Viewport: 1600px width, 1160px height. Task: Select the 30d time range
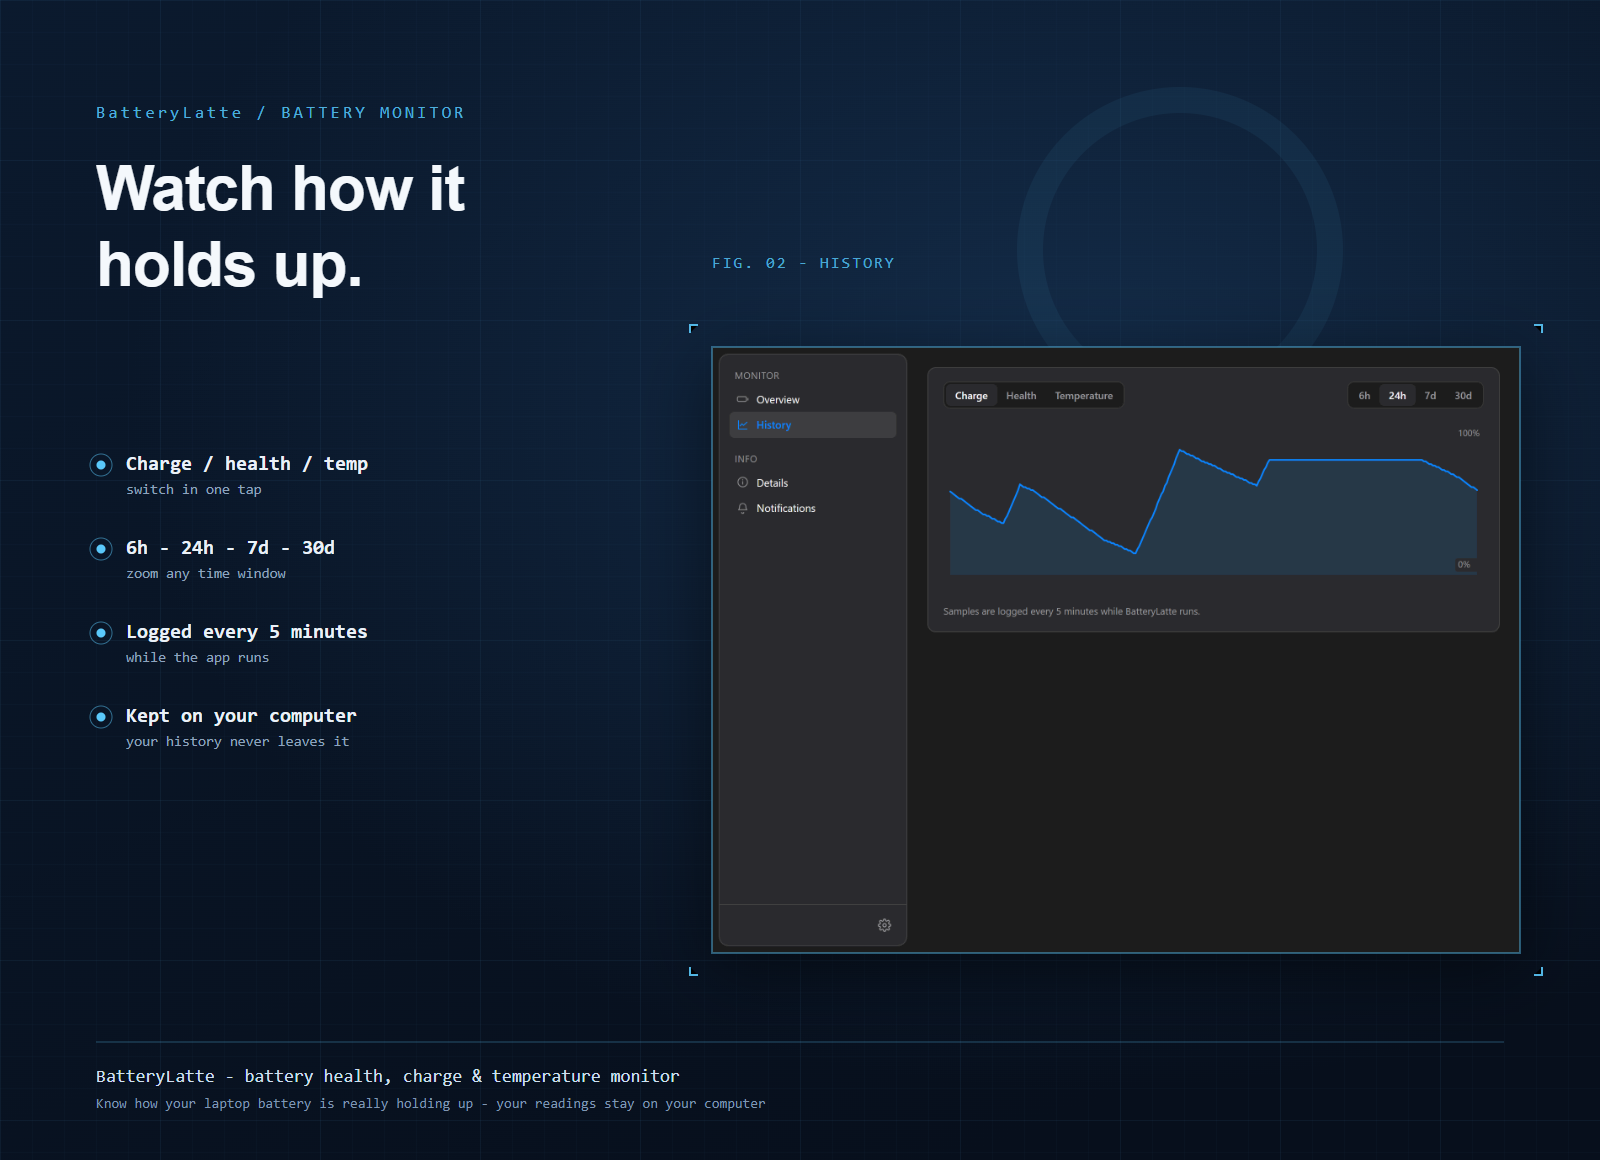pos(1463,396)
